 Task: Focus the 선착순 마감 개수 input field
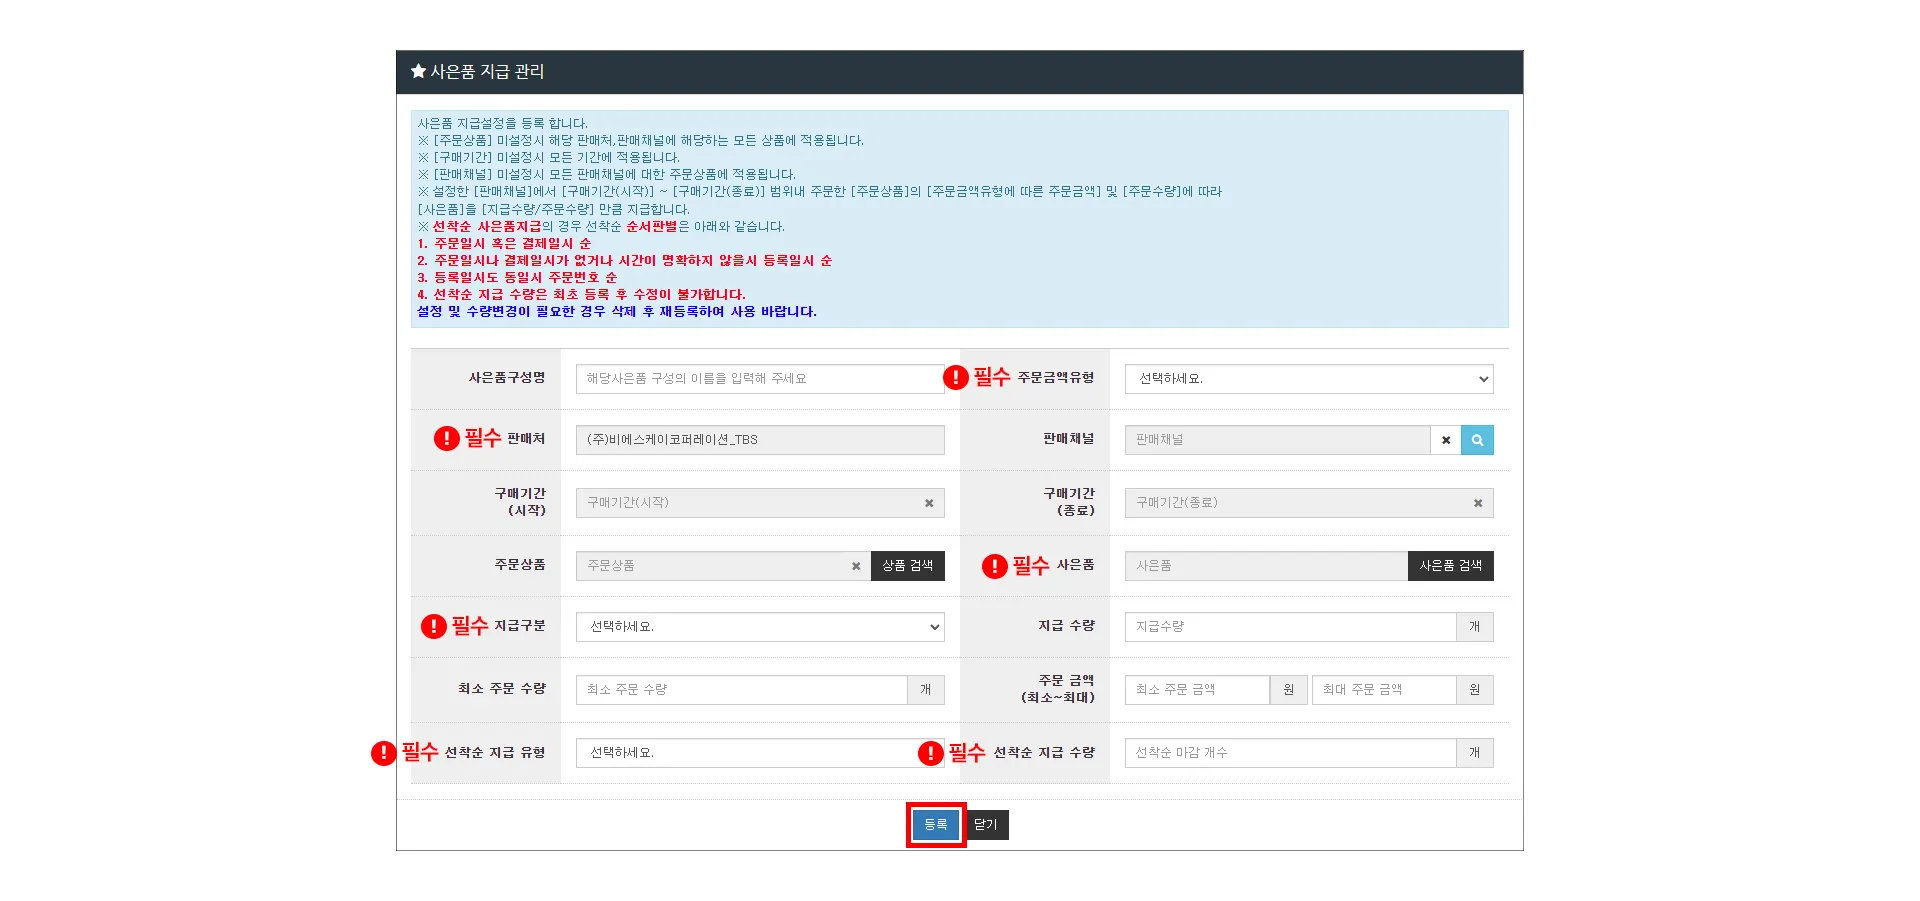(1290, 753)
